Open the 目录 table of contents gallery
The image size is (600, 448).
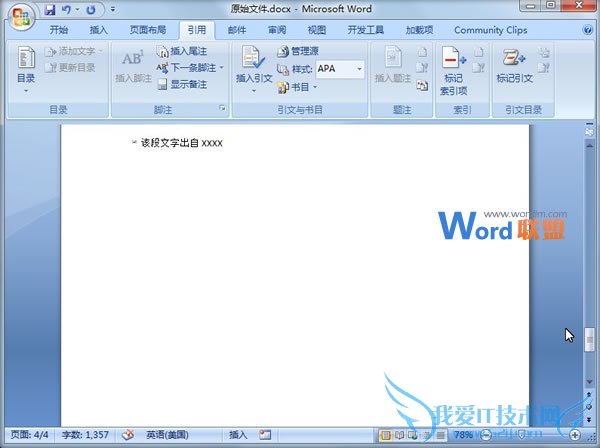pos(26,69)
